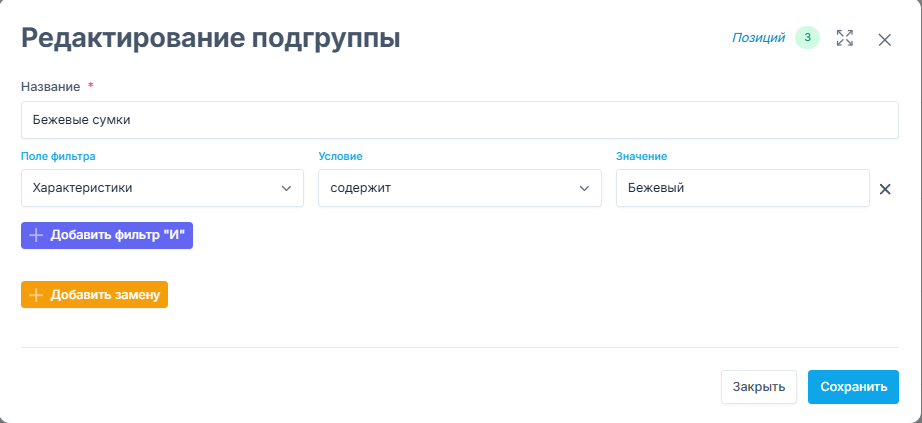Expand the dialog to fullscreen
This screenshot has width=922, height=423.
coord(845,39)
